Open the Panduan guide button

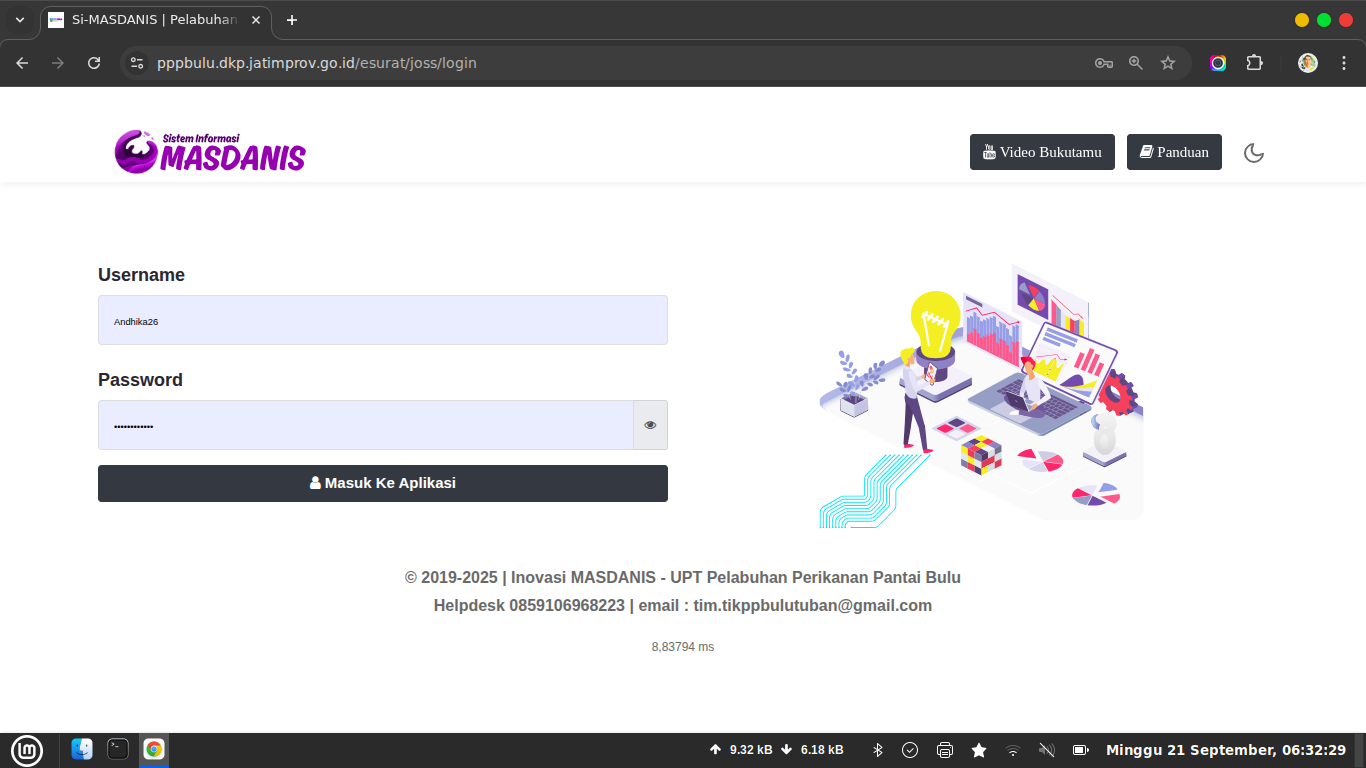click(x=1174, y=152)
